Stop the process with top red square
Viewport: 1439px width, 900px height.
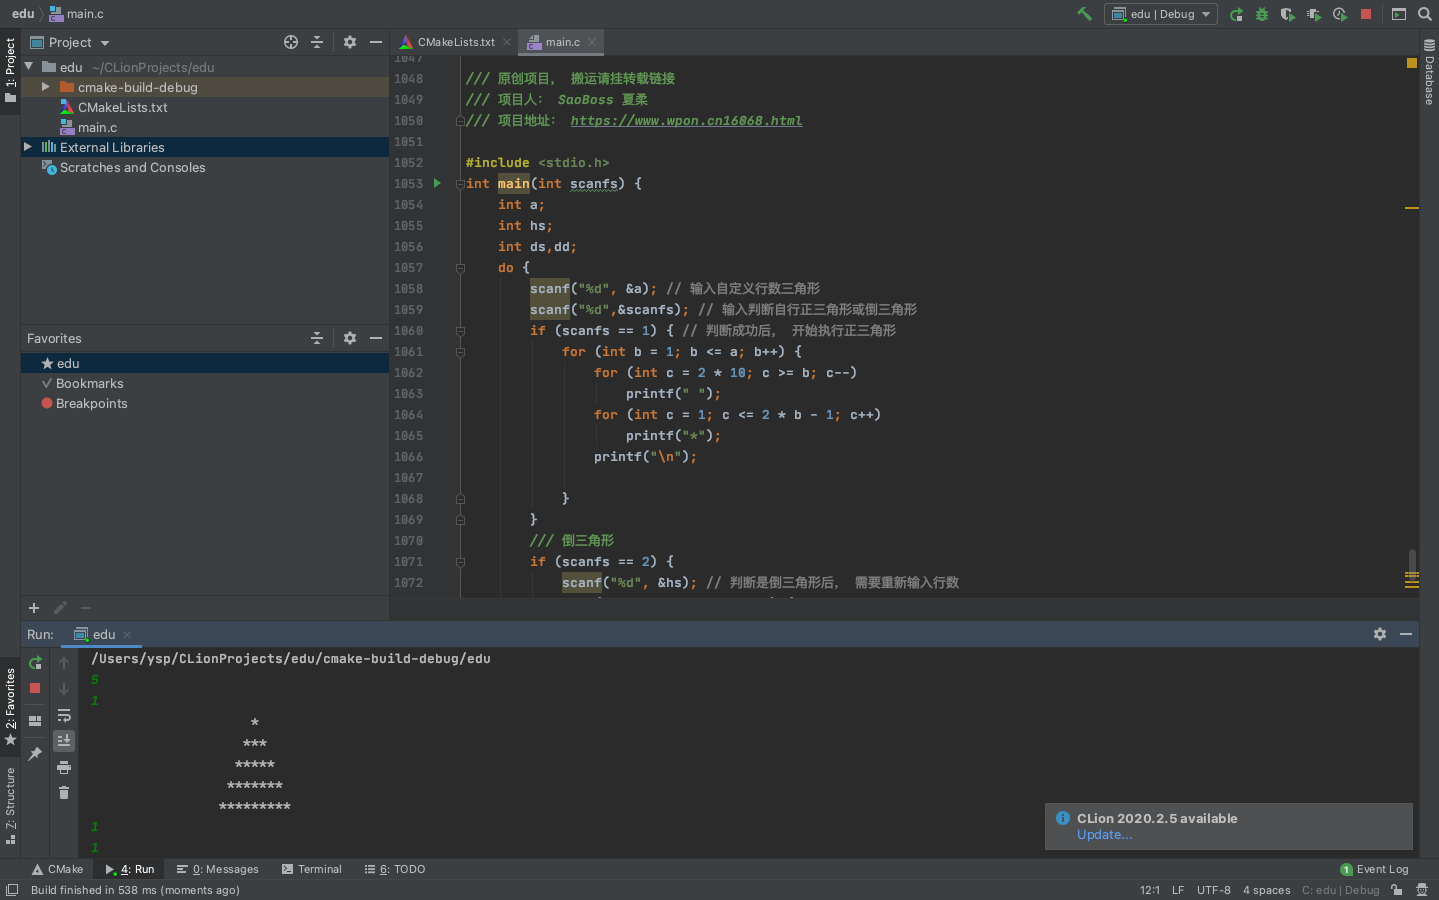1366,14
